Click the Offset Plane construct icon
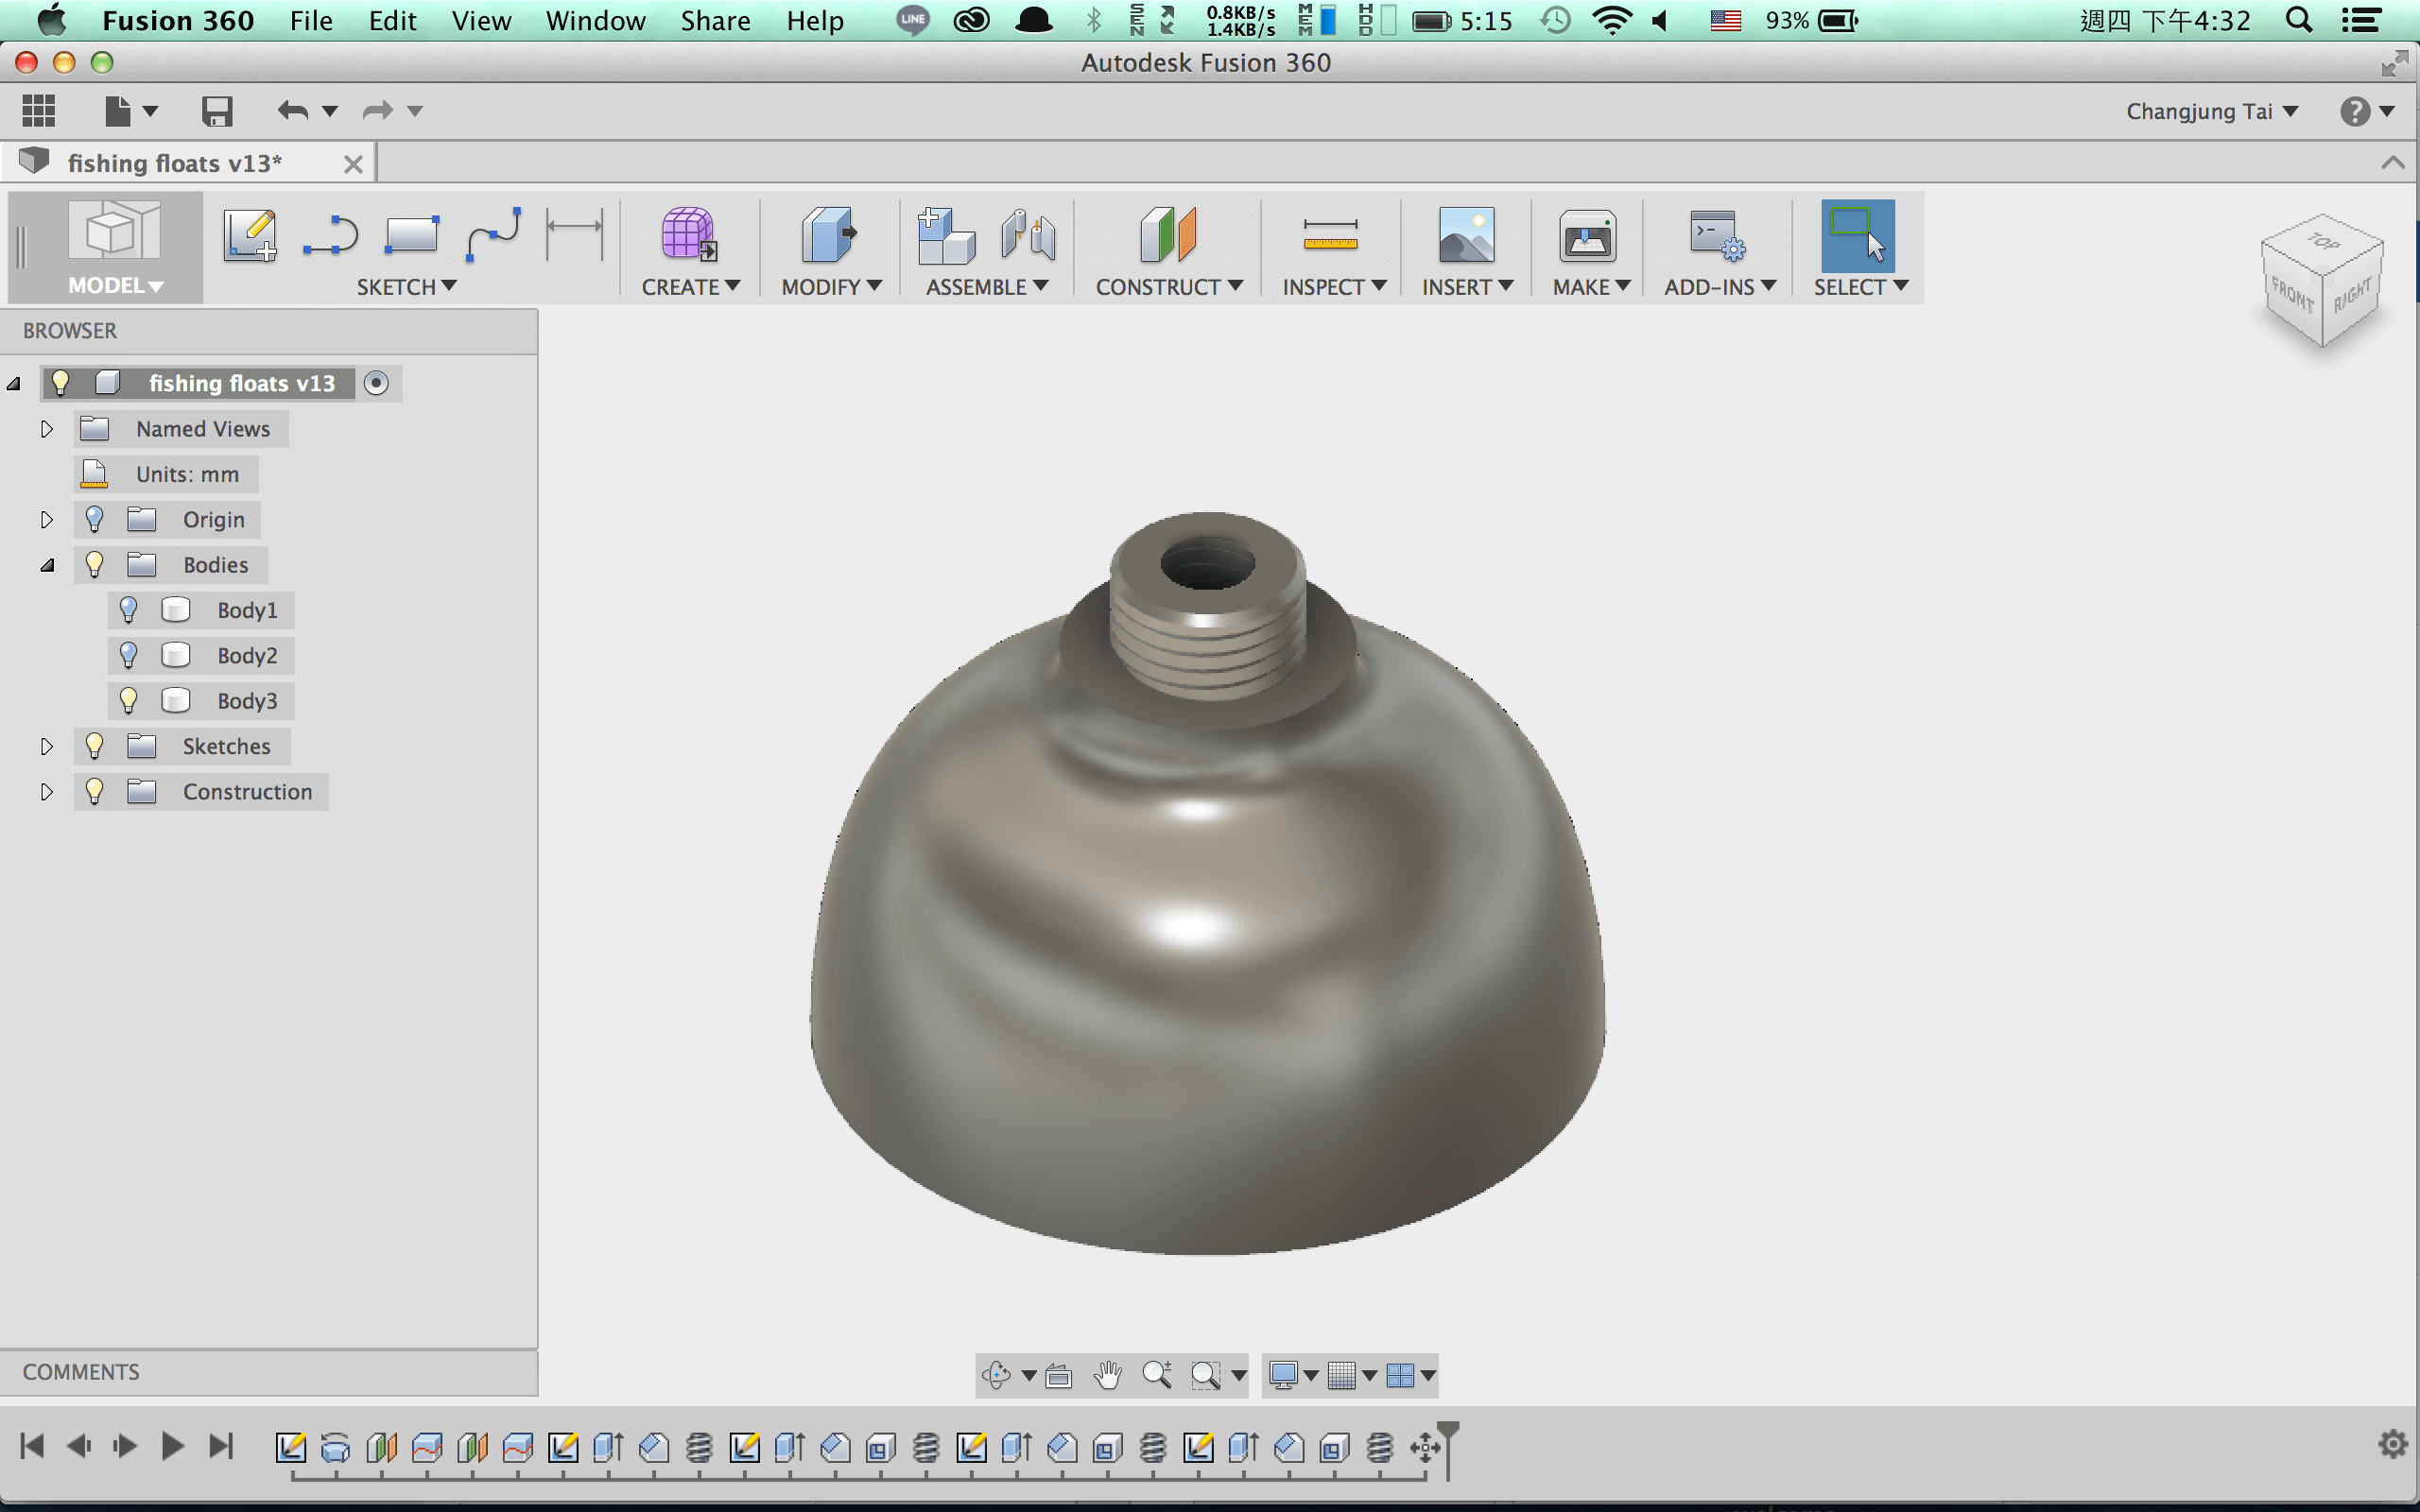The width and height of the screenshot is (2420, 1512). click(1168, 236)
